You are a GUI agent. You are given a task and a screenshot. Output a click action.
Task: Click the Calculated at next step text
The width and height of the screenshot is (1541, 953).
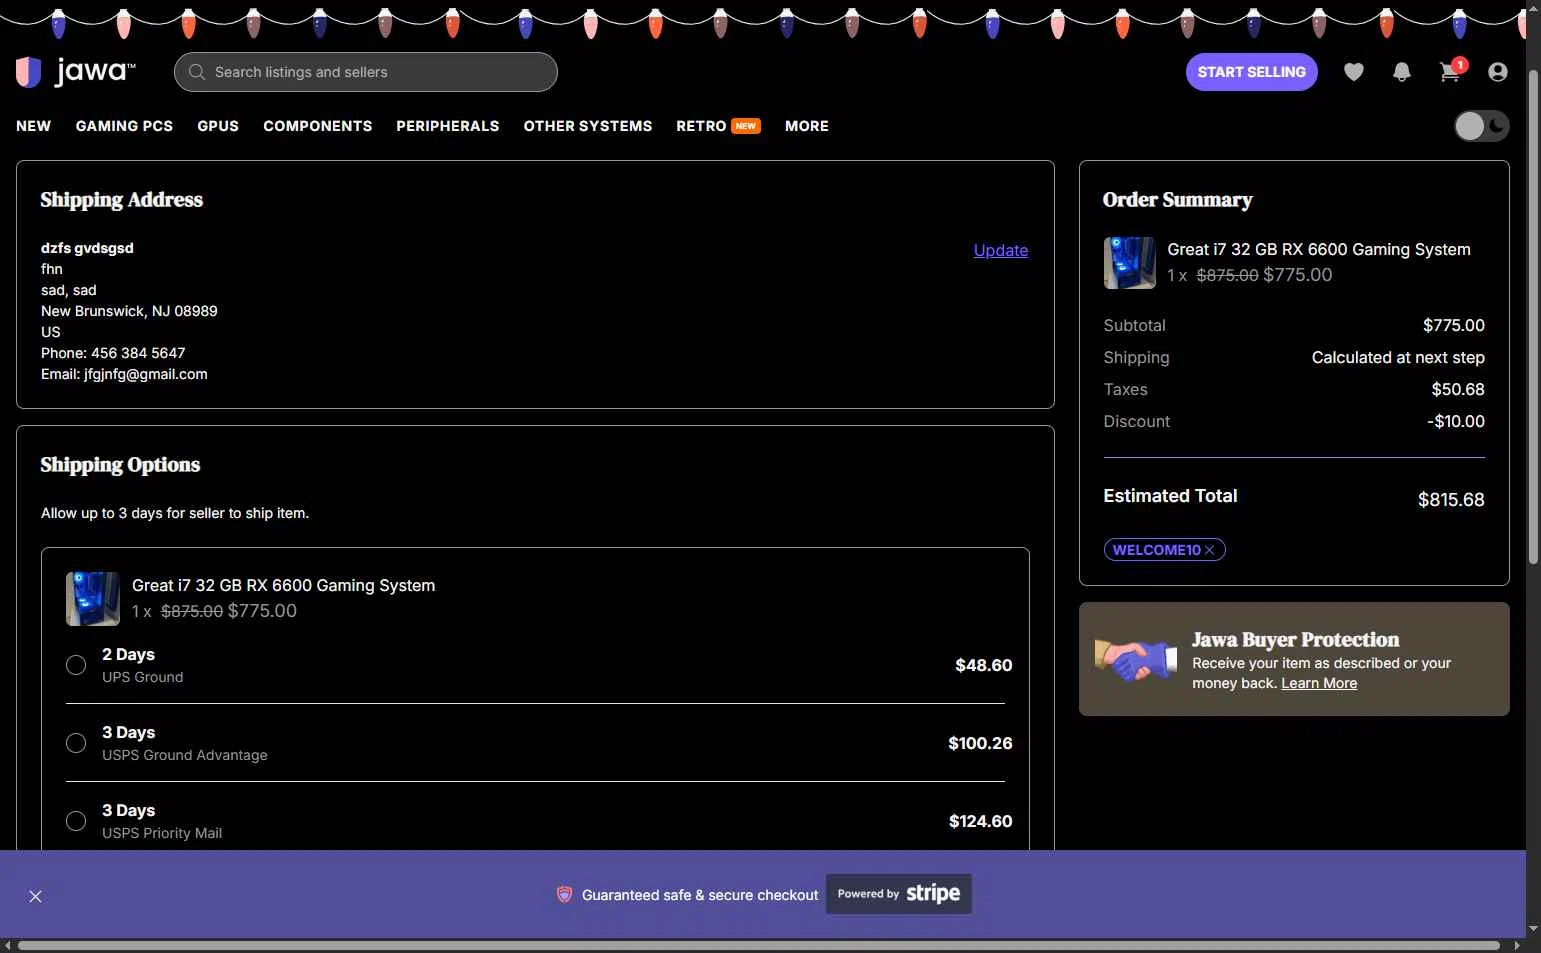pyautogui.click(x=1397, y=357)
